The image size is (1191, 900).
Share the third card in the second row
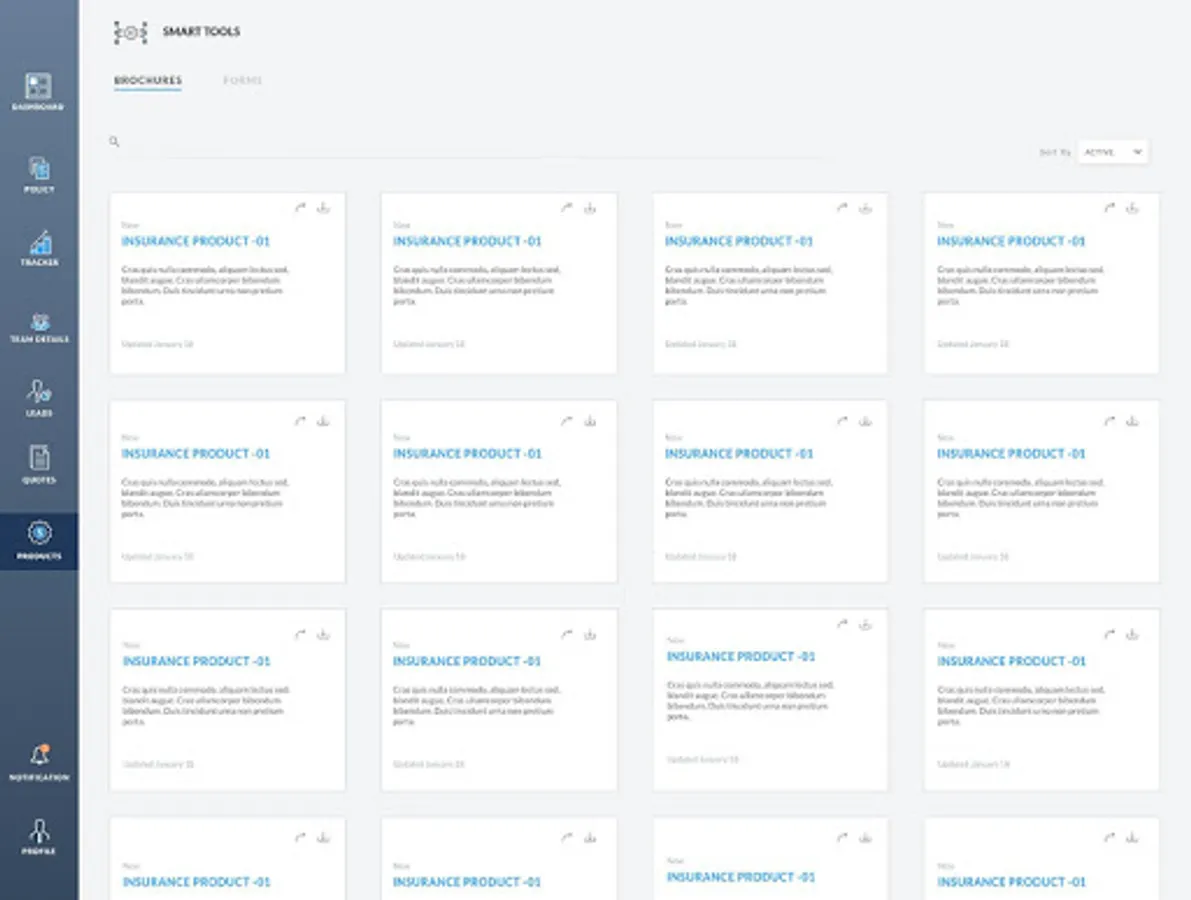(x=842, y=421)
